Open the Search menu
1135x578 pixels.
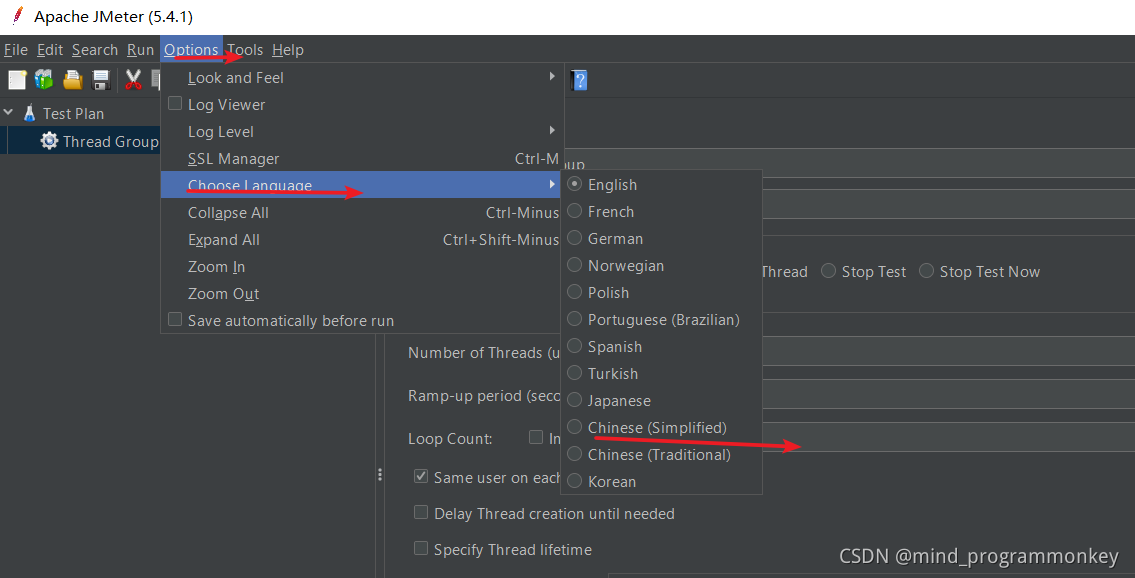(x=95, y=50)
